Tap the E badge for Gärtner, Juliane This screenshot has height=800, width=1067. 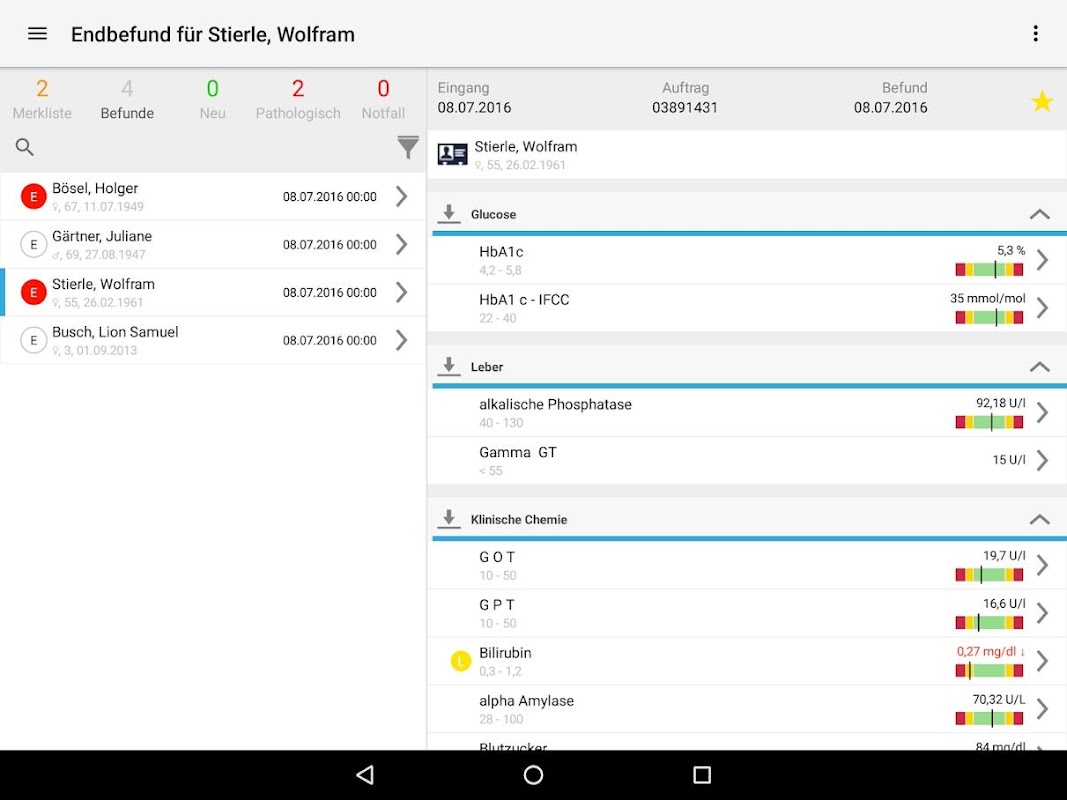pos(33,244)
